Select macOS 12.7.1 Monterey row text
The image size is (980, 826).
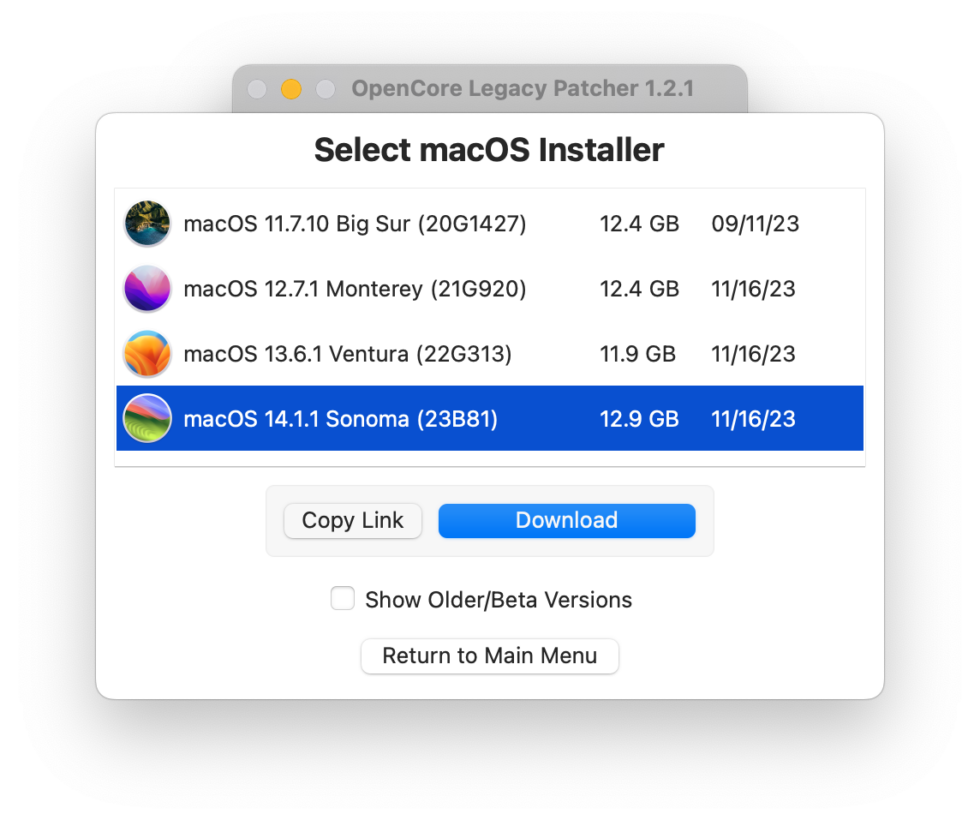pos(354,289)
